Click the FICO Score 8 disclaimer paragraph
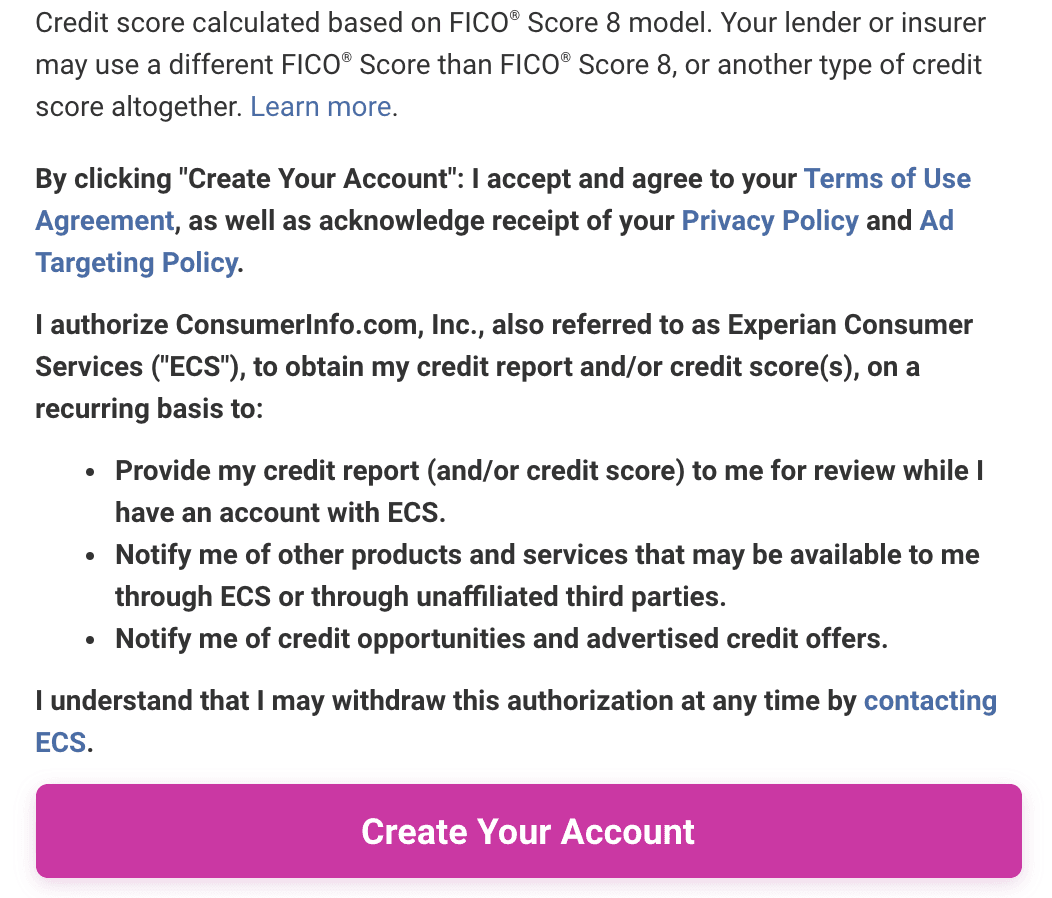Image resolution: width=1052 pixels, height=898 pixels. [511, 65]
